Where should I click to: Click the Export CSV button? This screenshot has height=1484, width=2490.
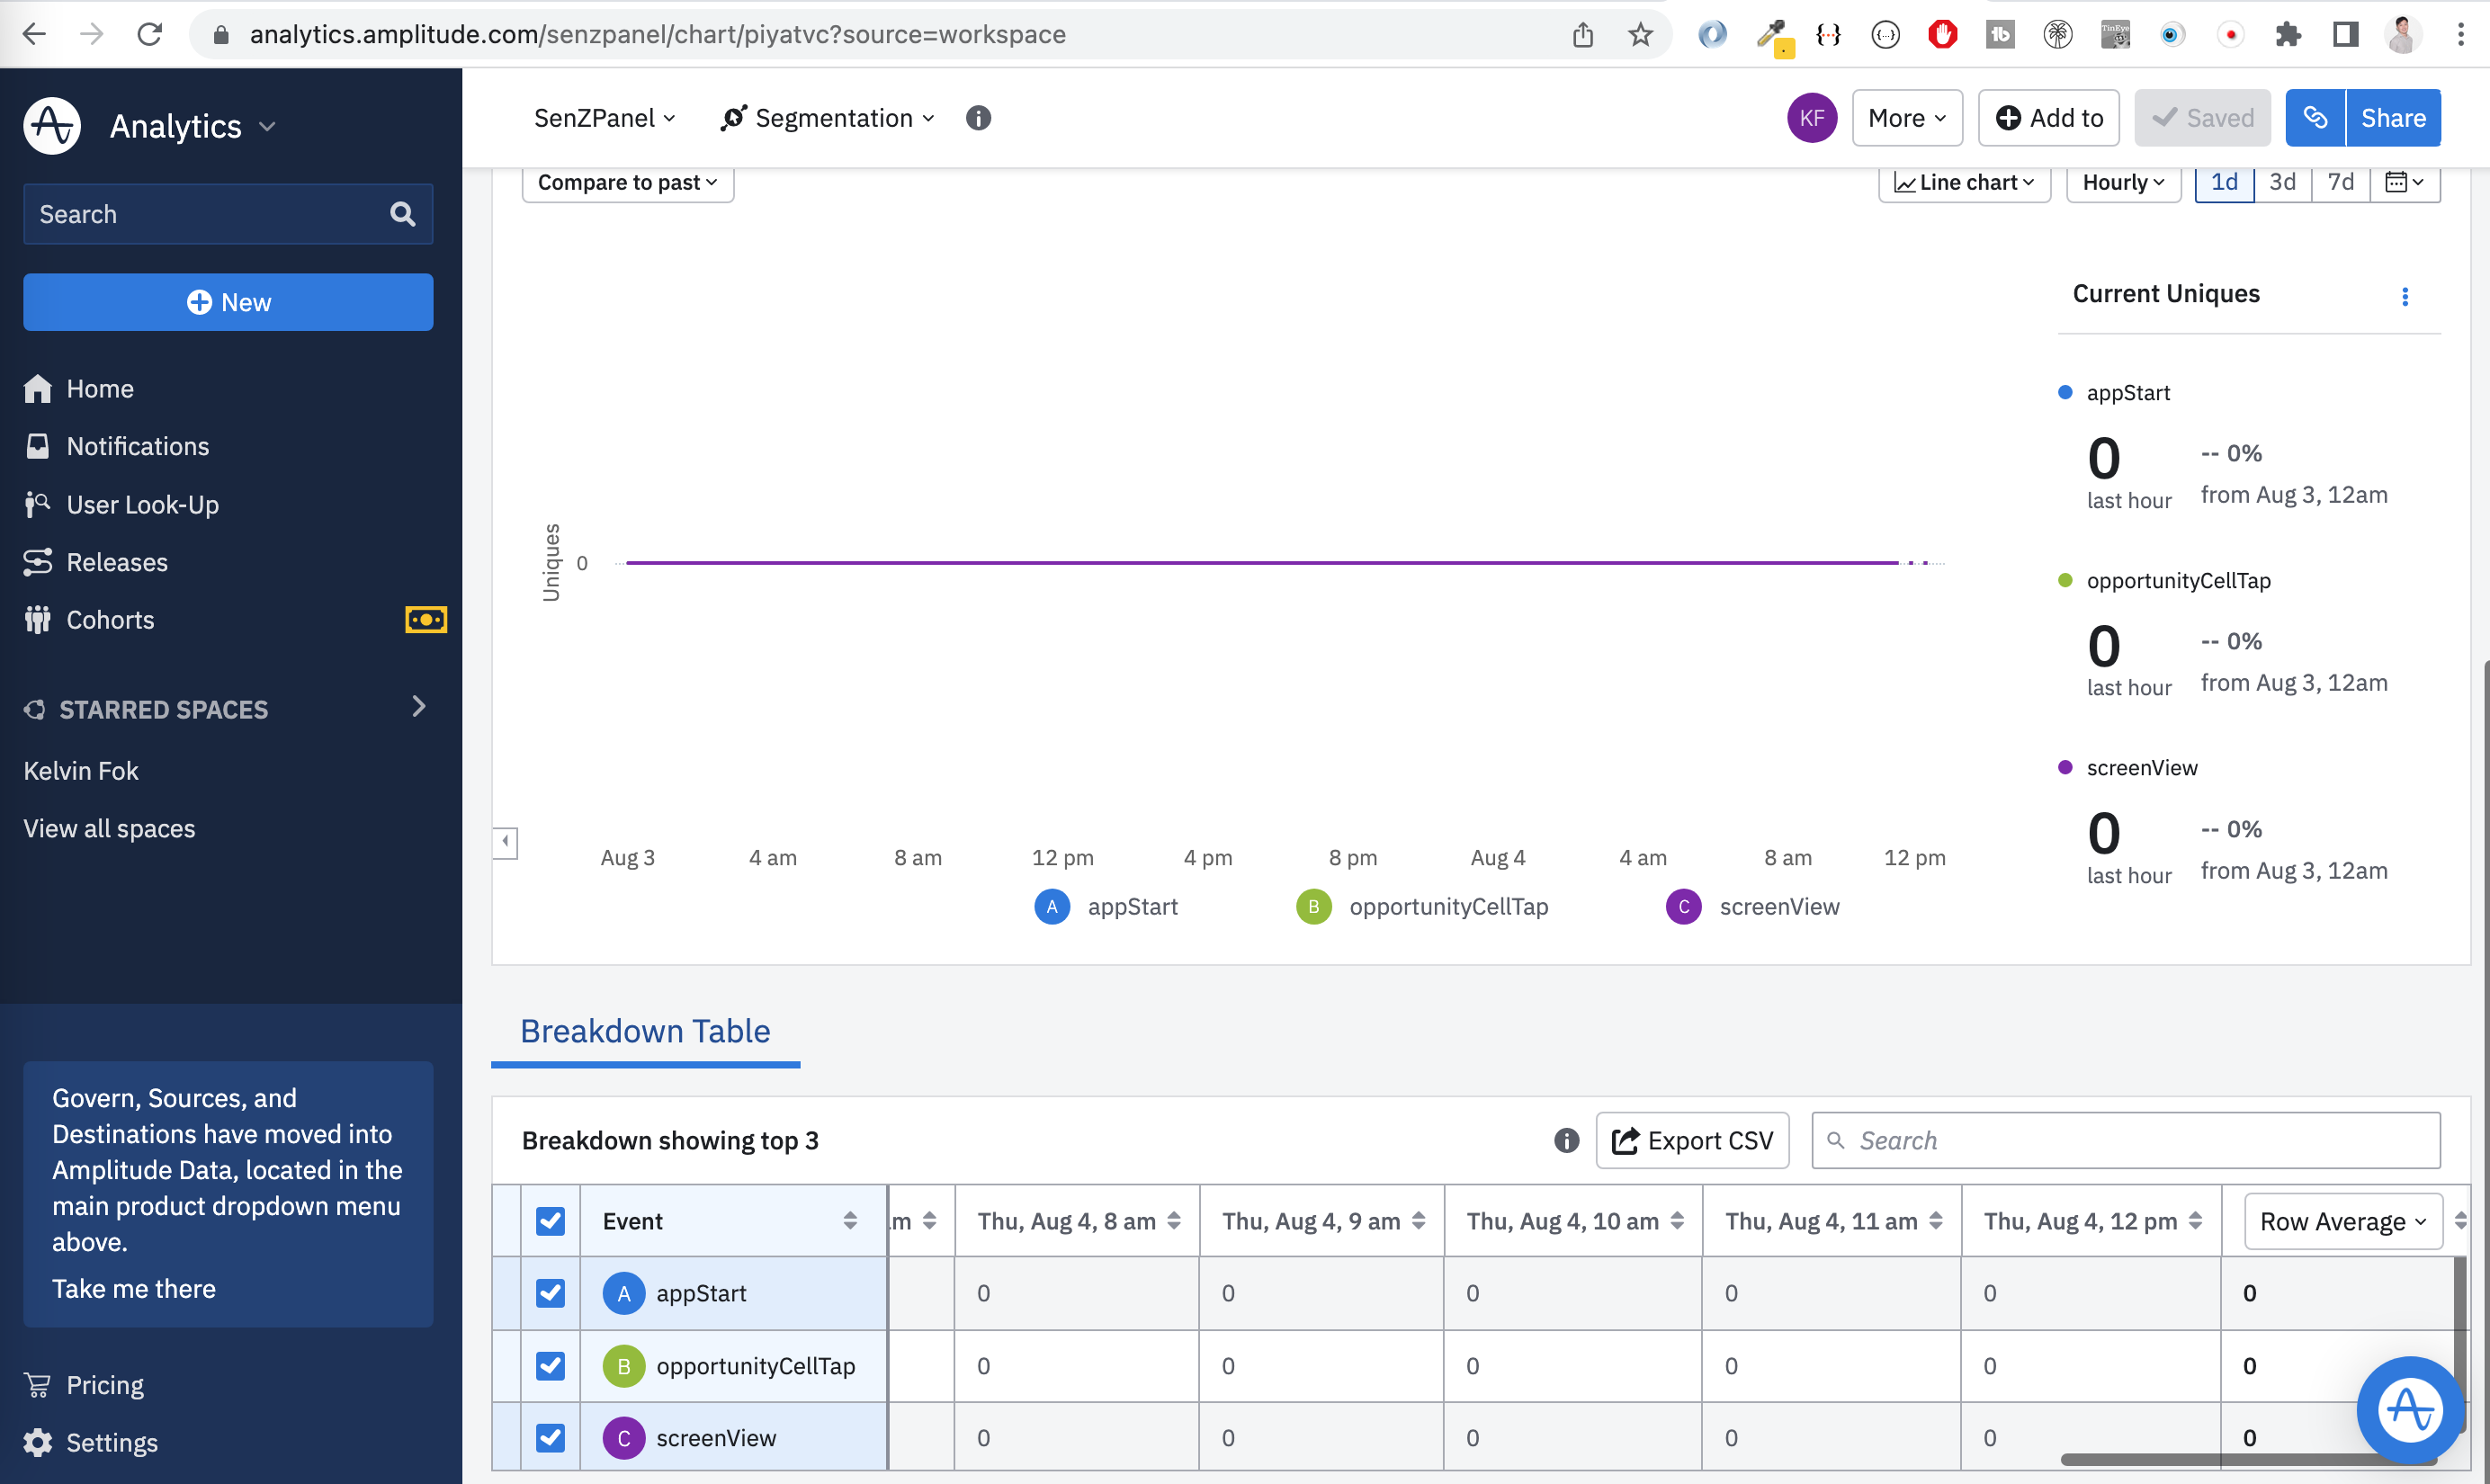coord(1692,1140)
